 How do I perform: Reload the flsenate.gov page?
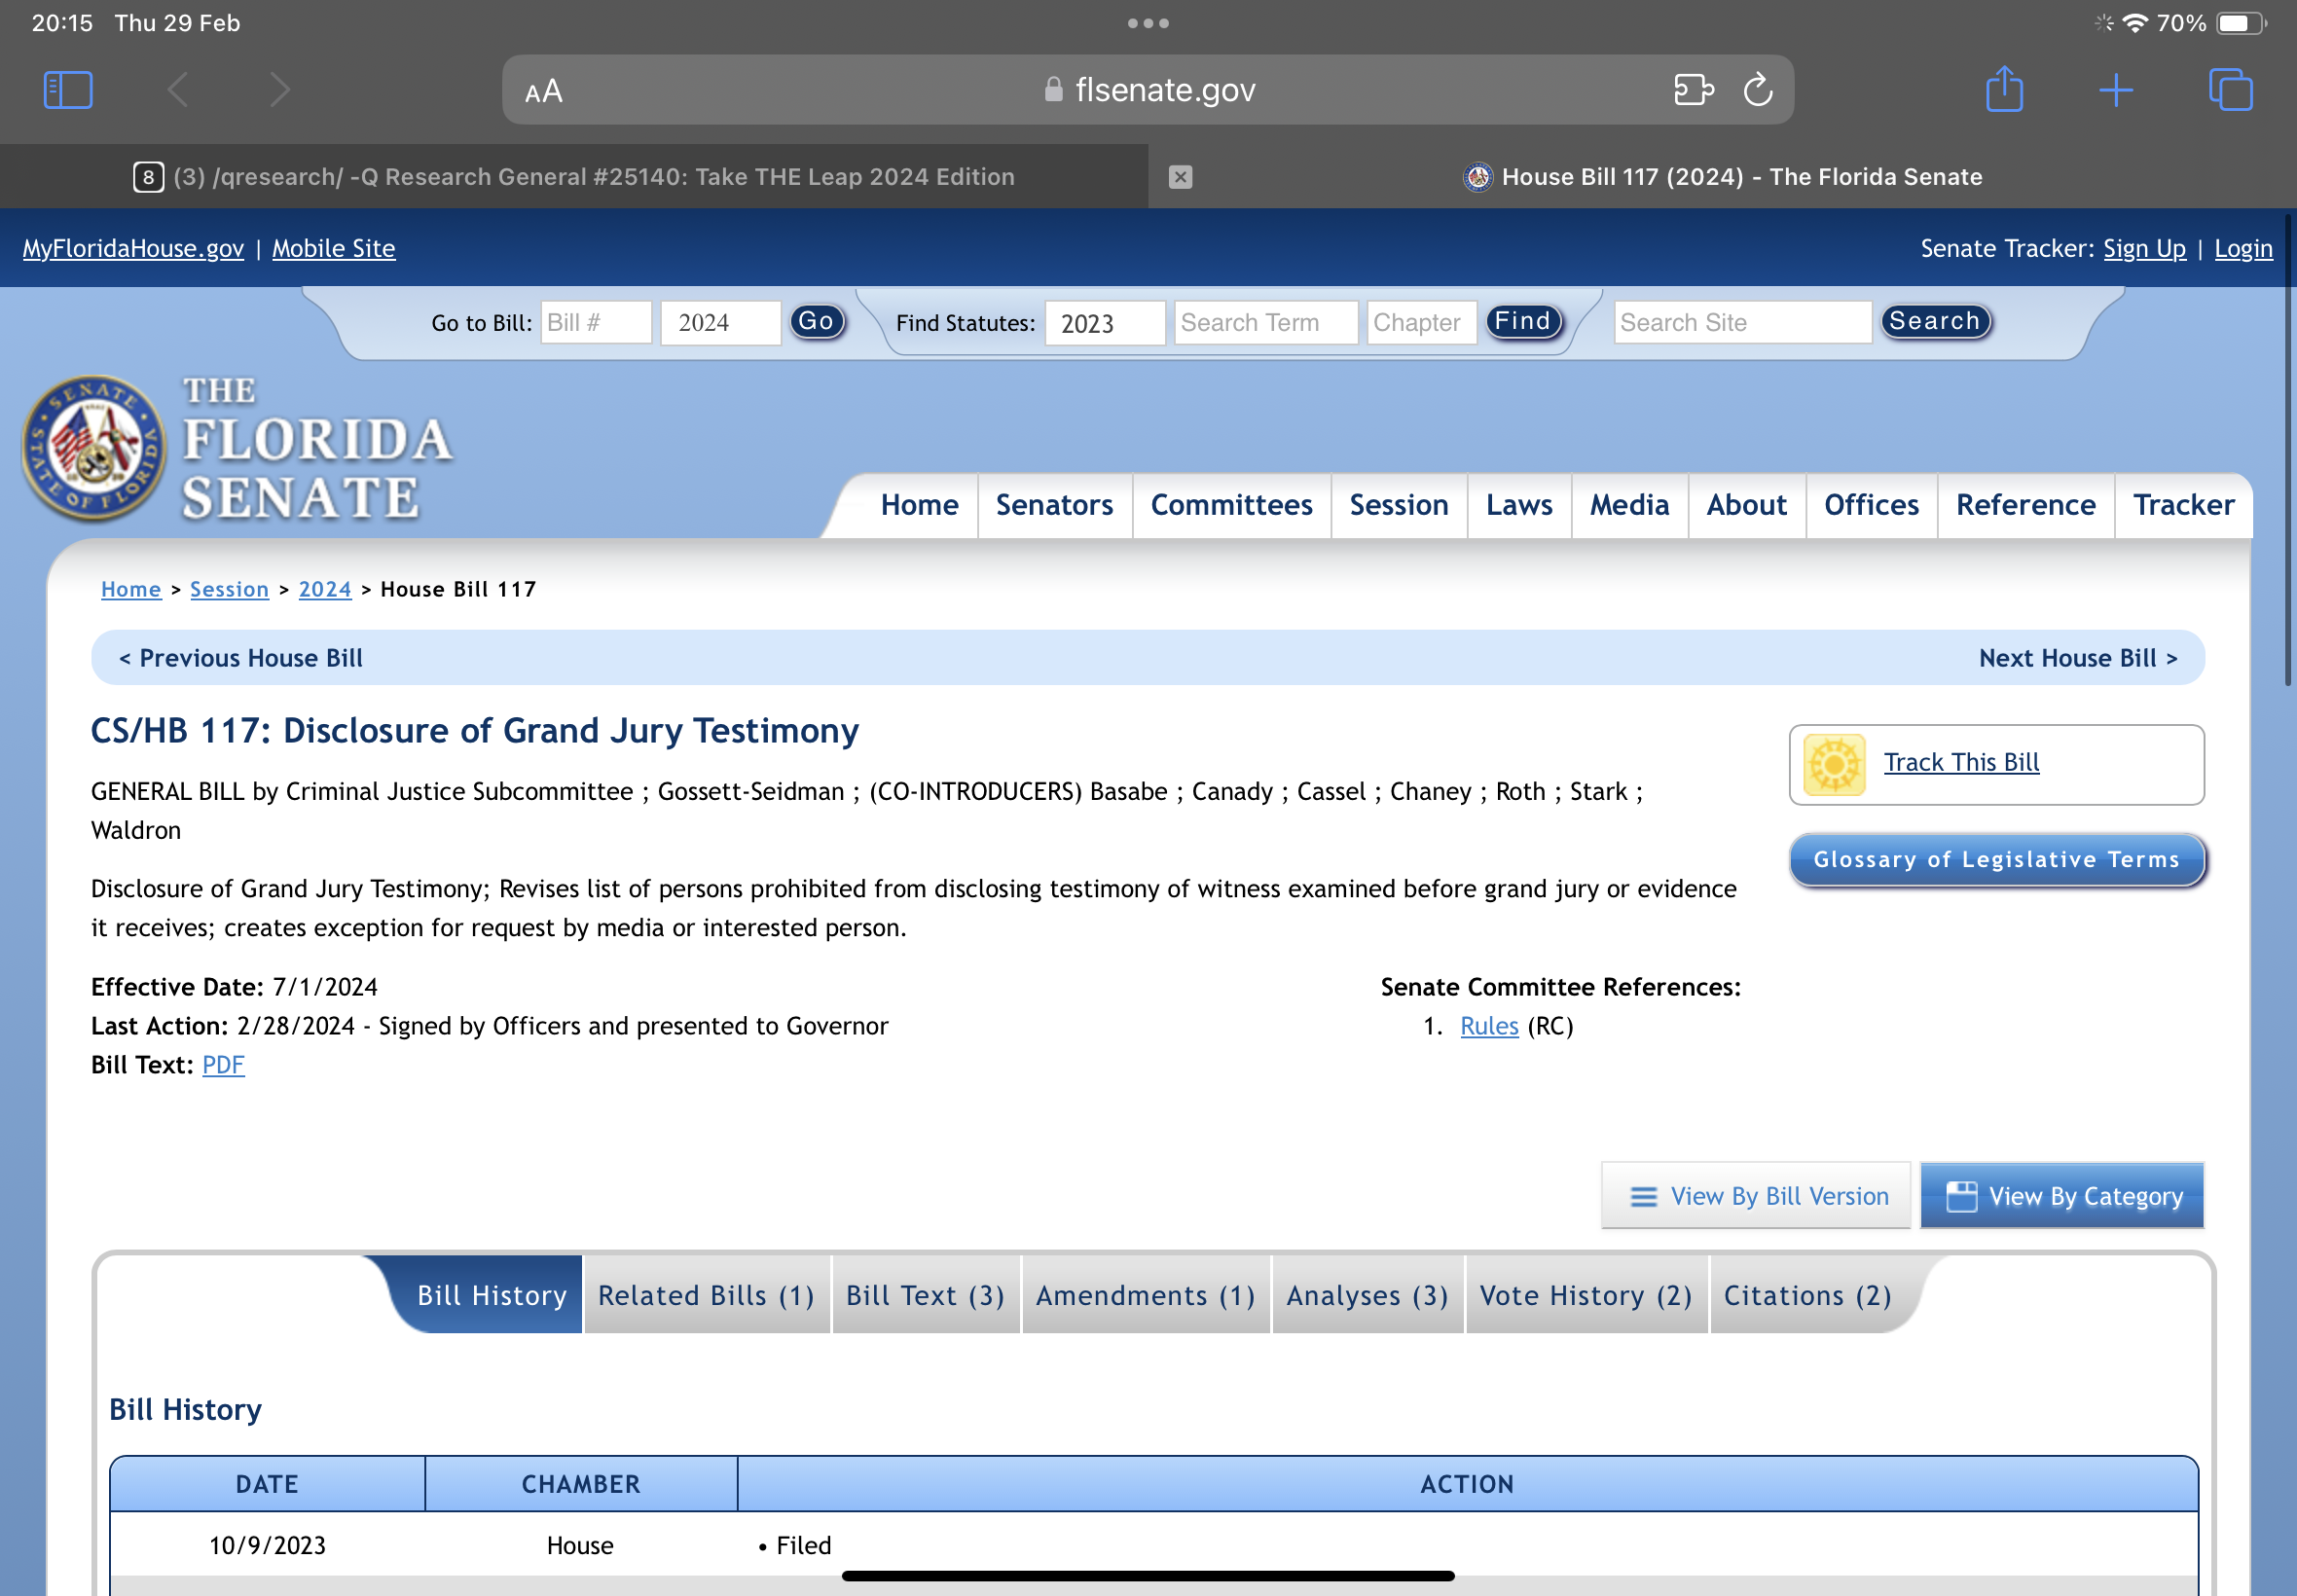pyautogui.click(x=1758, y=90)
